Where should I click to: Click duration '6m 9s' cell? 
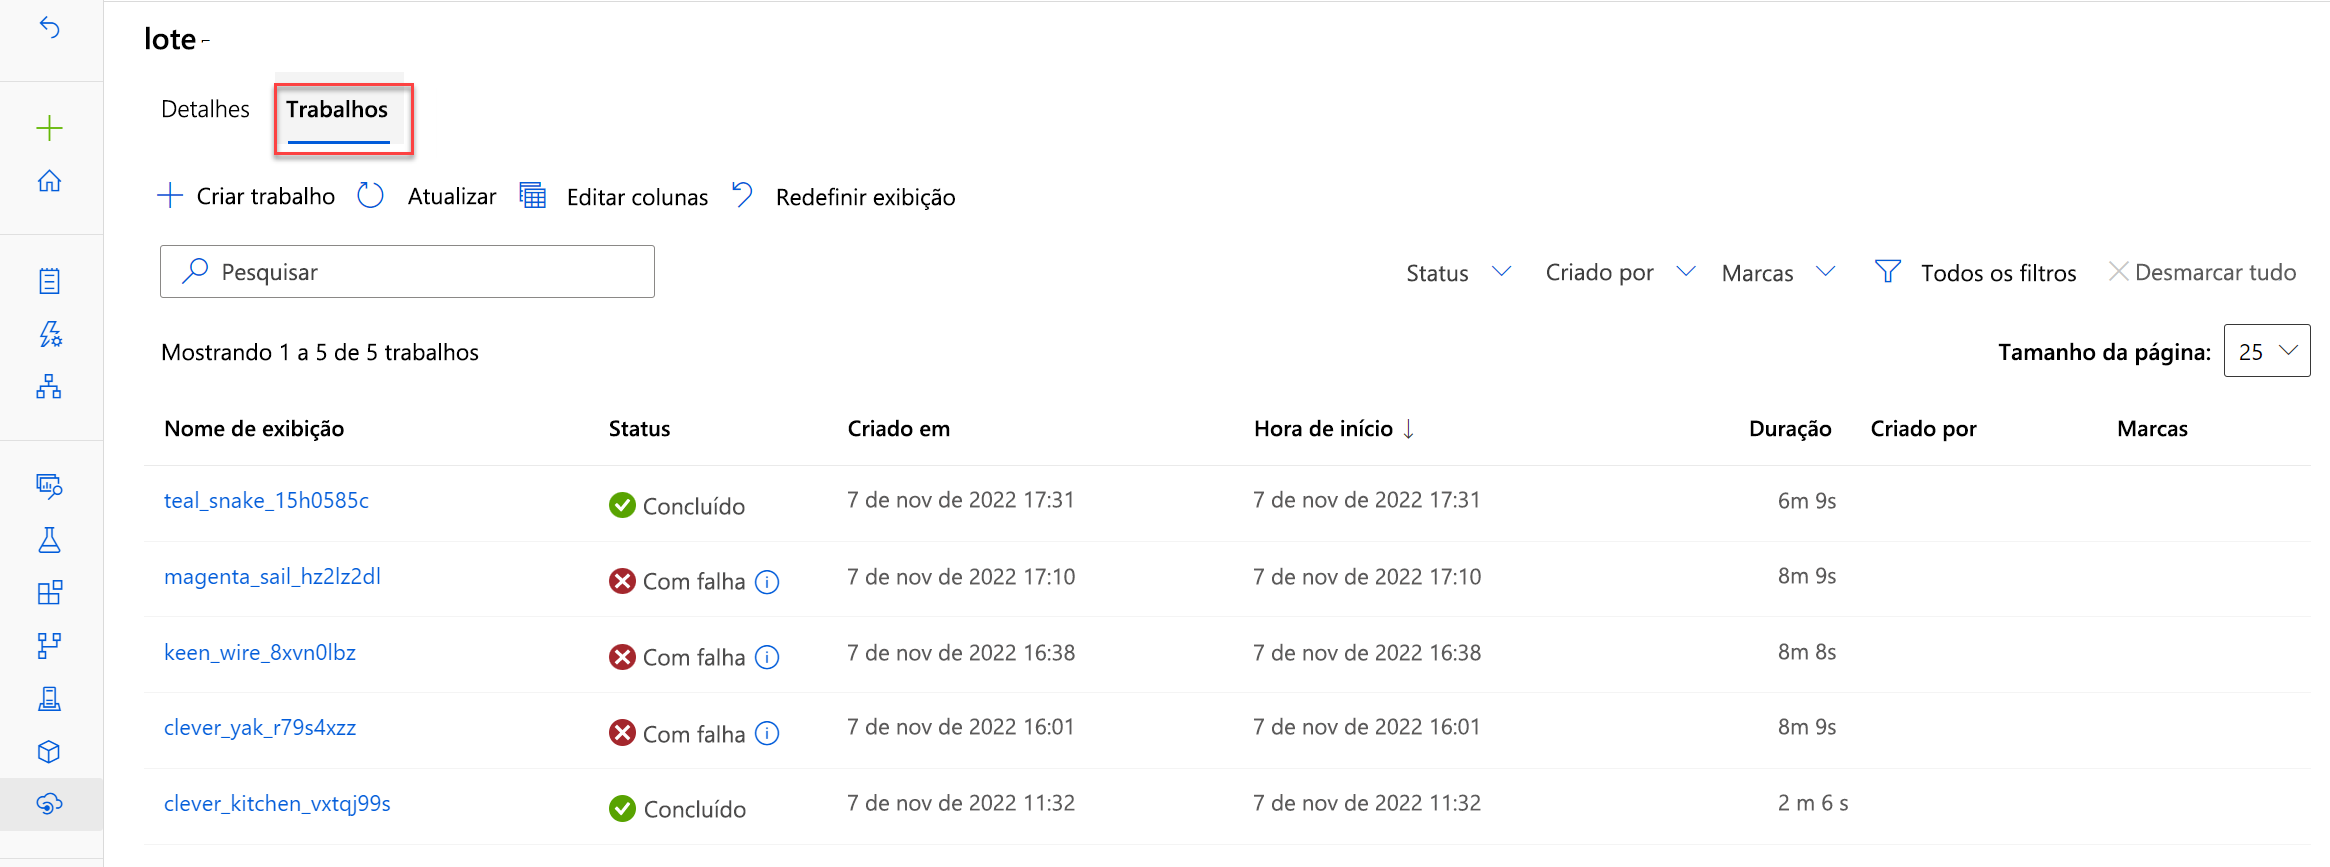tap(1807, 501)
